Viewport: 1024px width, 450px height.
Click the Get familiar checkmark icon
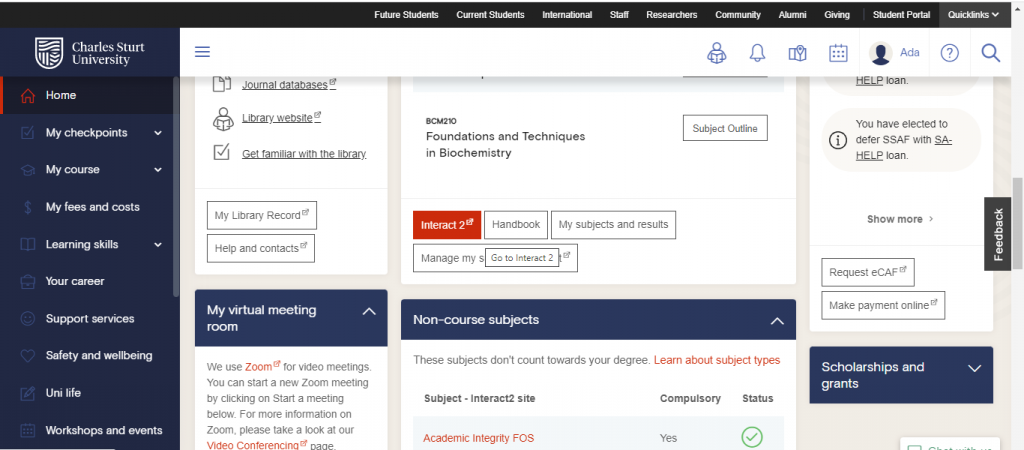click(x=222, y=152)
